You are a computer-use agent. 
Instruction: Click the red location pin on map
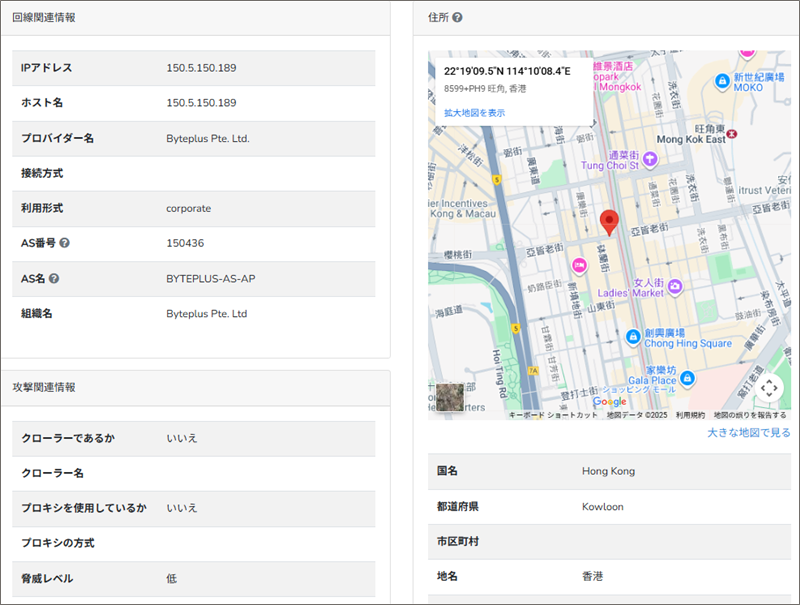tap(609, 222)
